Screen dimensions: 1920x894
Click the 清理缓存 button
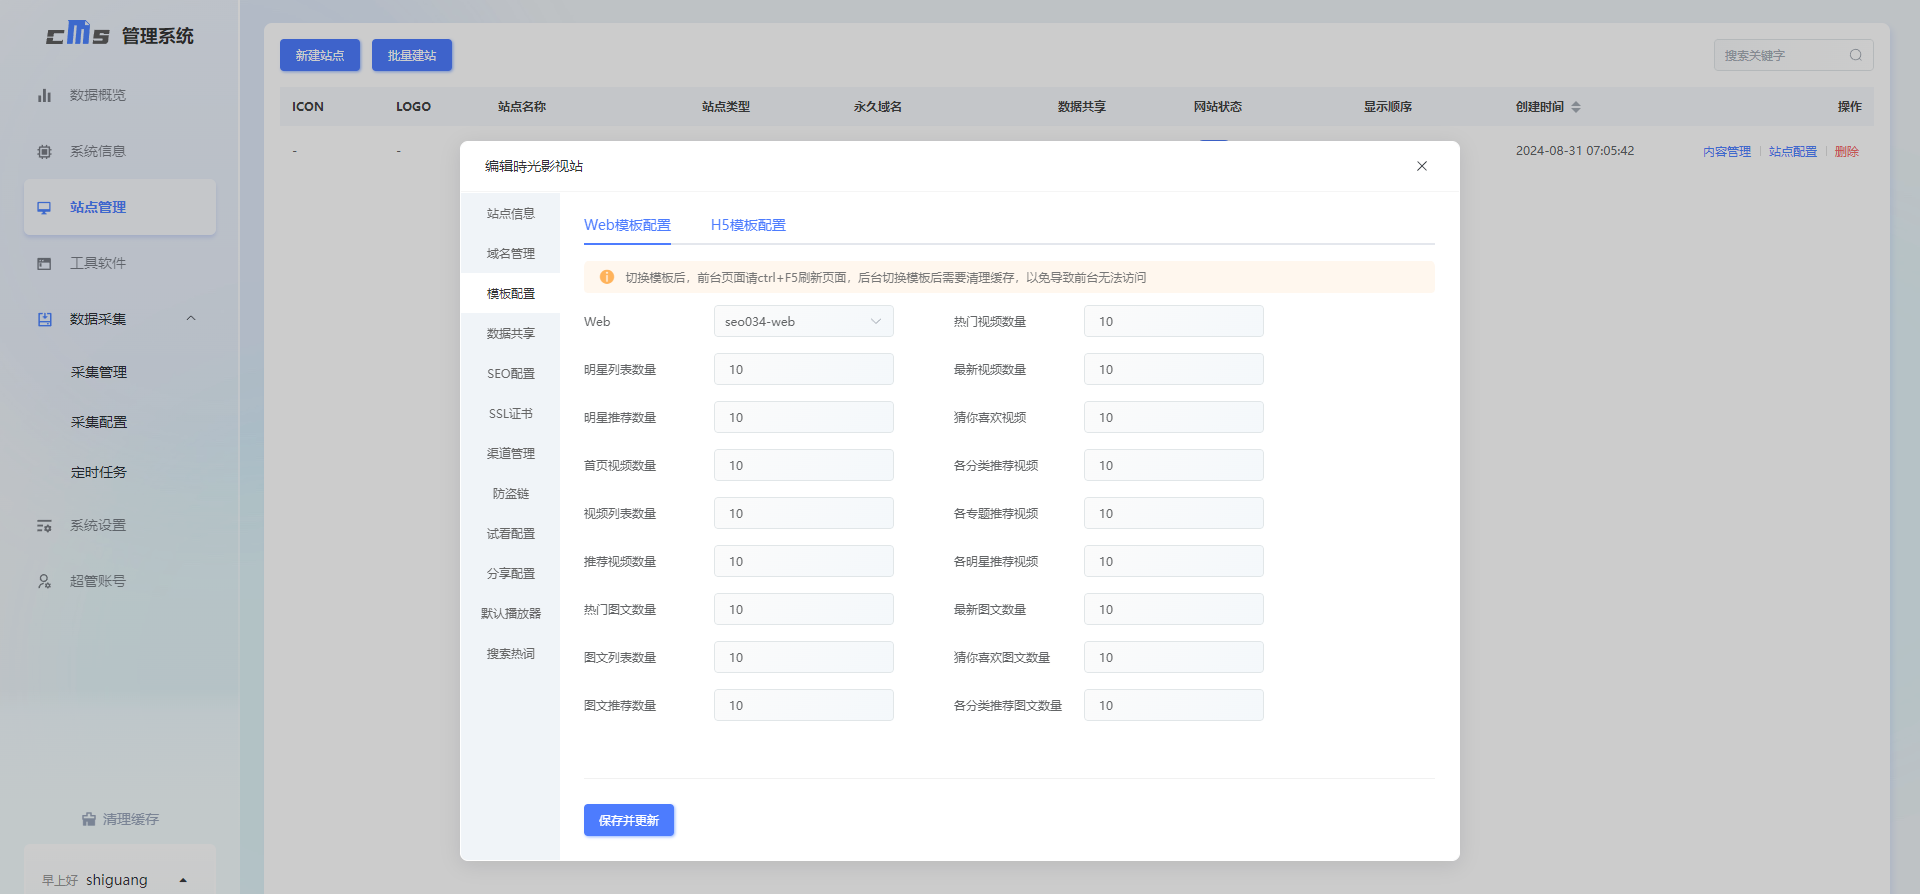point(120,819)
